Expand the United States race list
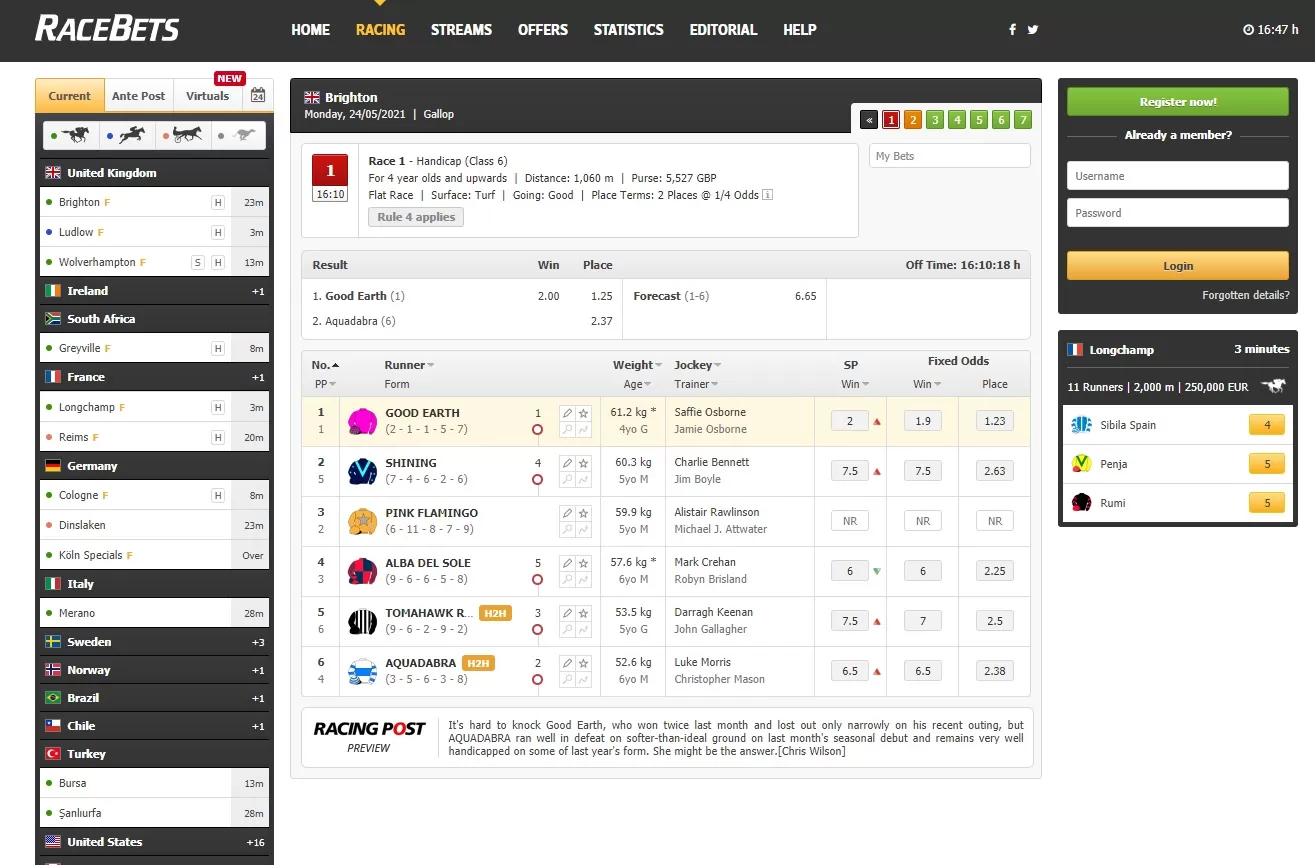Image resolution: width=1315 pixels, height=865 pixels. (x=155, y=842)
